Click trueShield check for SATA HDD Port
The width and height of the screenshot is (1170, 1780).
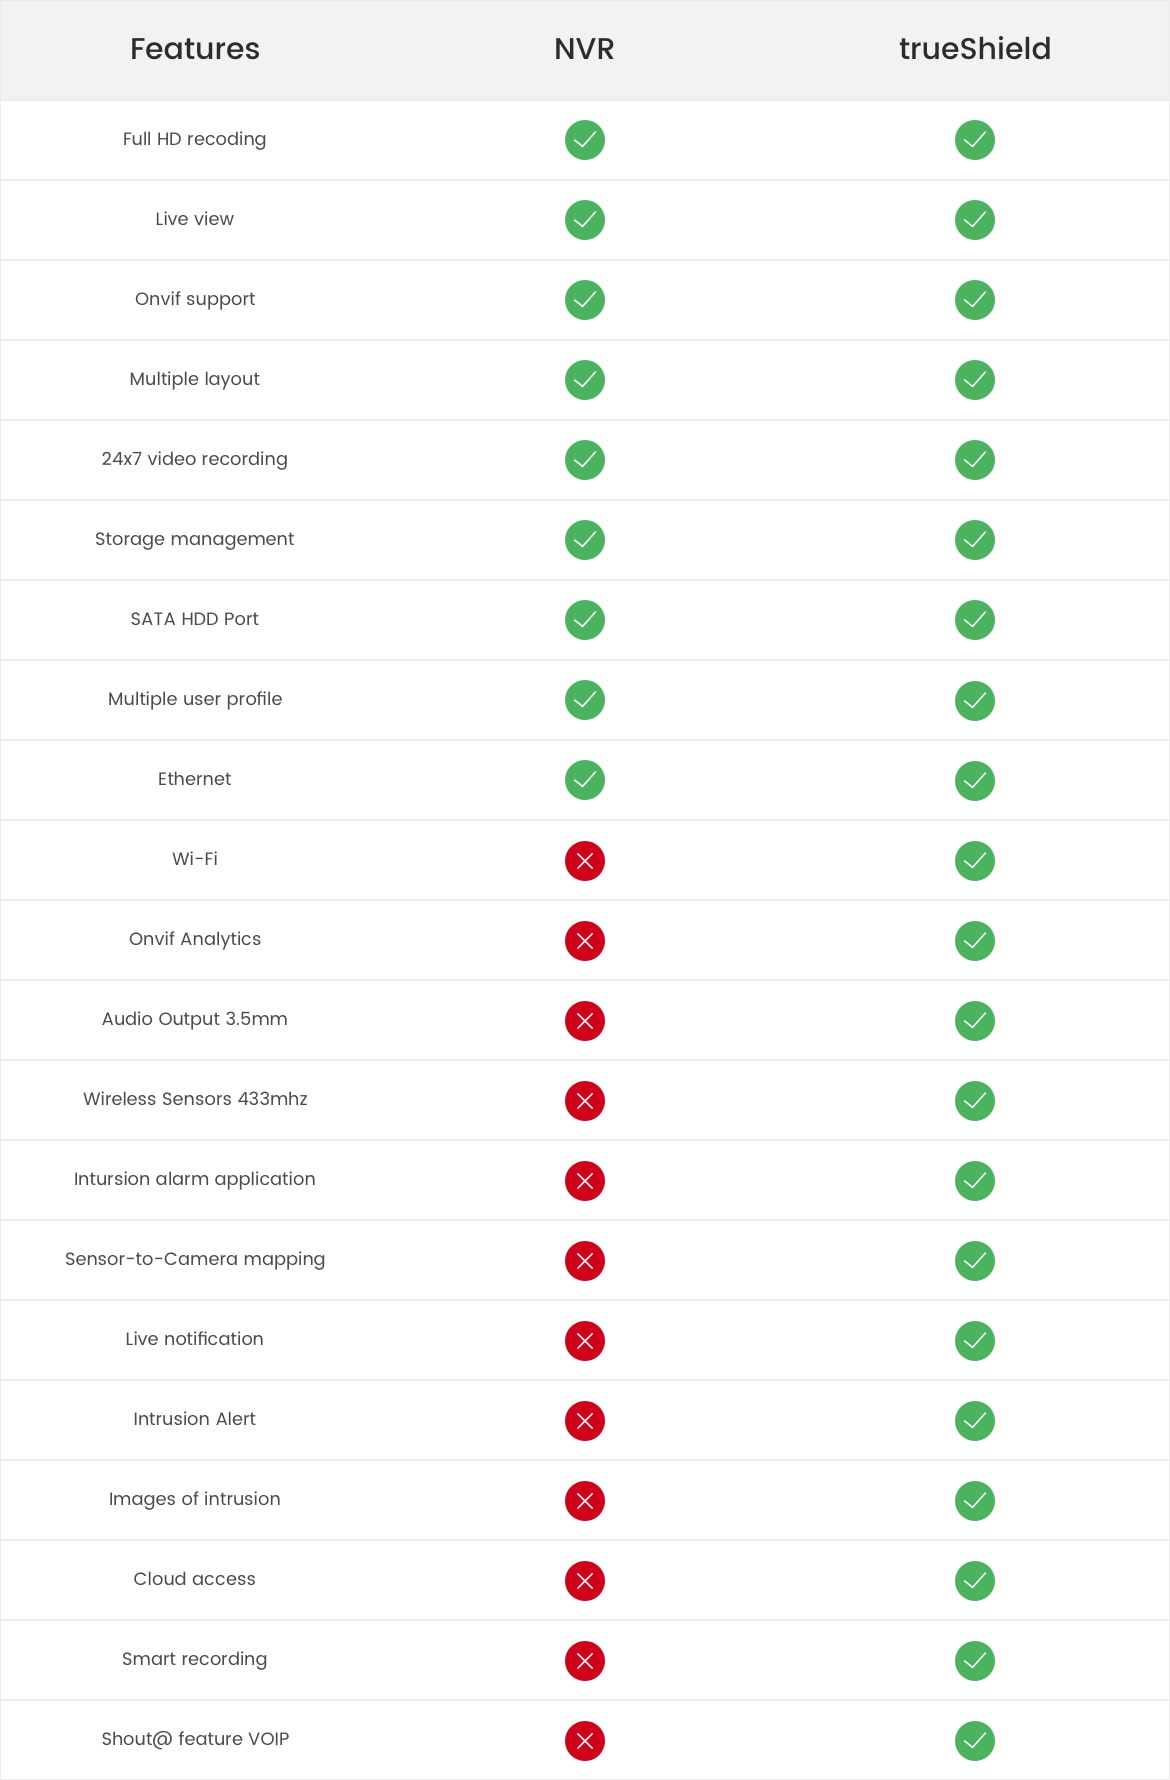pyautogui.click(x=975, y=620)
